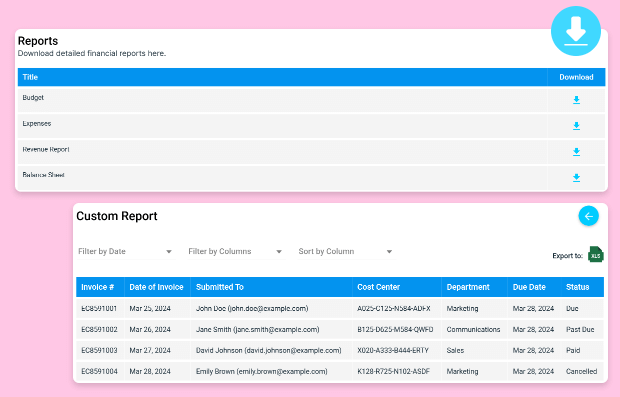Click the Custom Report heading

pos(117,216)
